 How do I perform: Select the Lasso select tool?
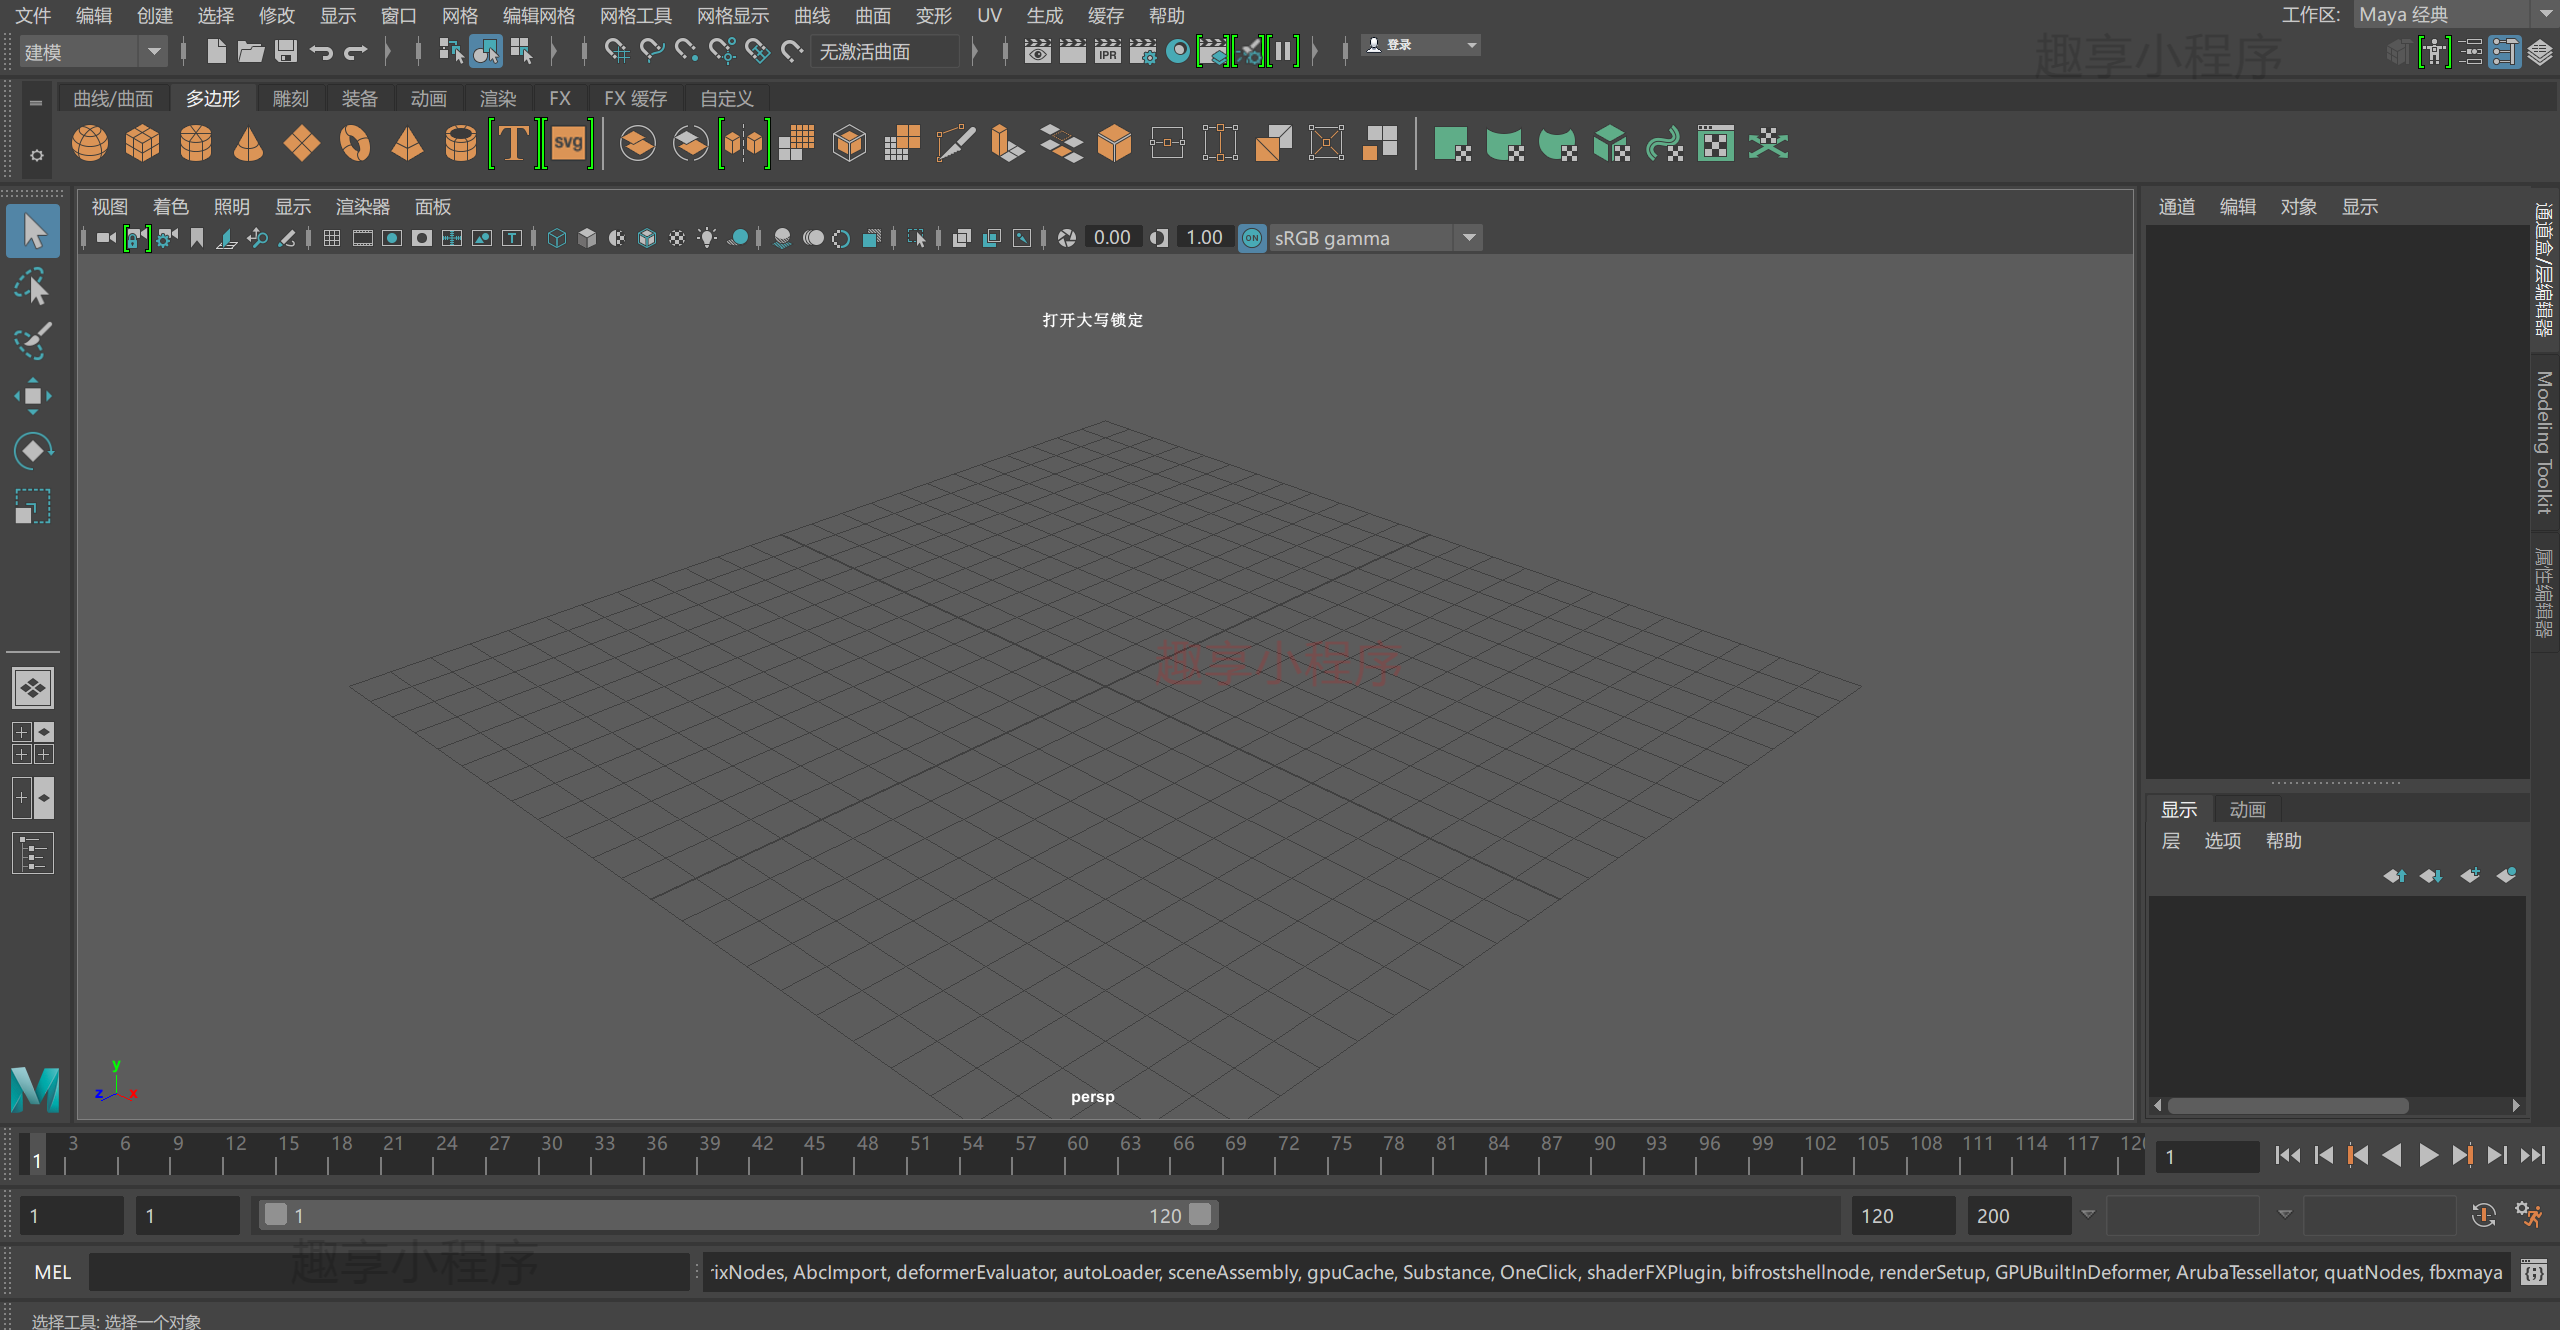point(33,287)
